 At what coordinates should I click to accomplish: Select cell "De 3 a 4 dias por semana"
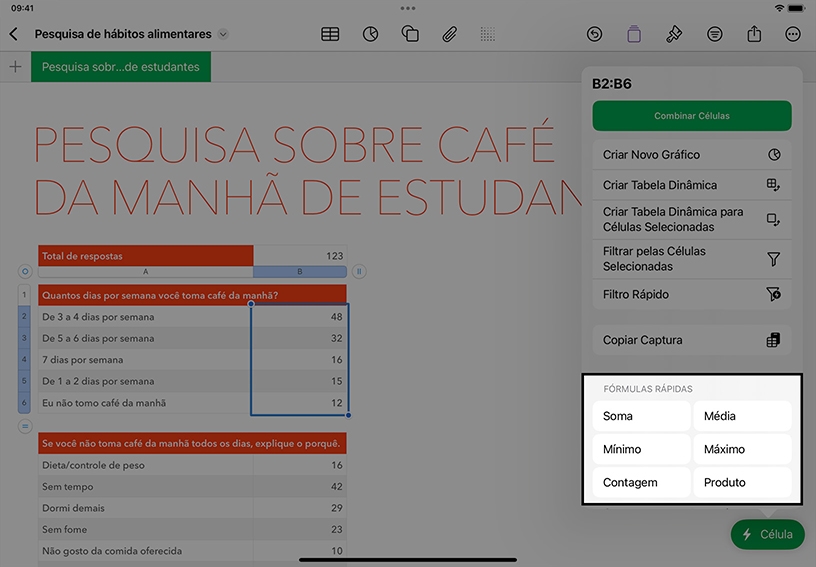(146, 316)
